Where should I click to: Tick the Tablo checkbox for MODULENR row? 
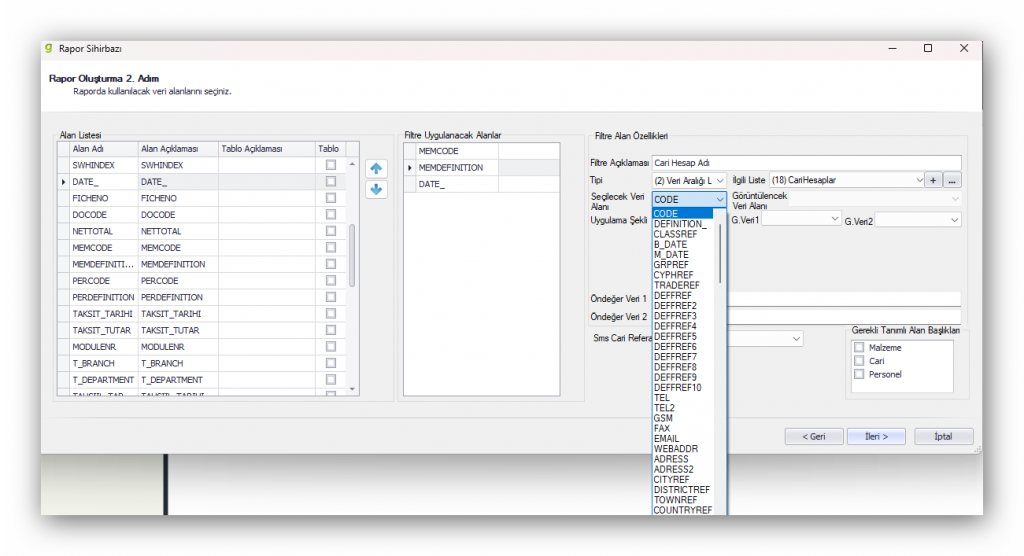pos(331,346)
